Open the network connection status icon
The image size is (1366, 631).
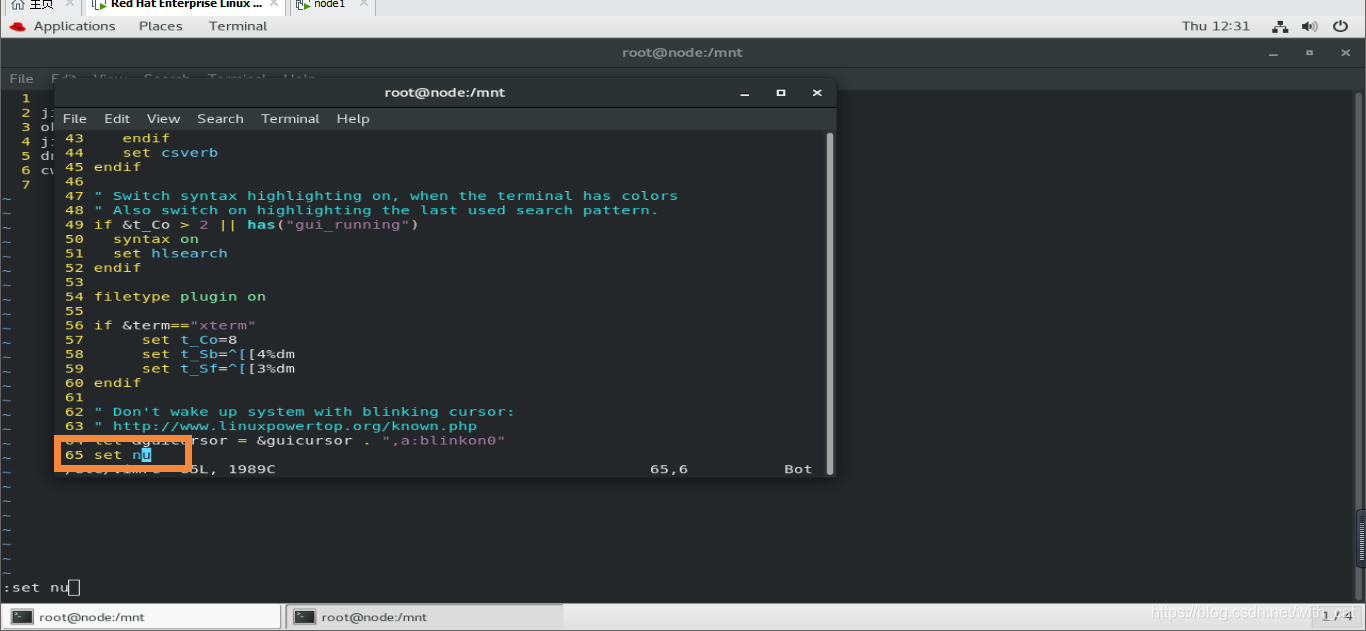click(x=1280, y=26)
